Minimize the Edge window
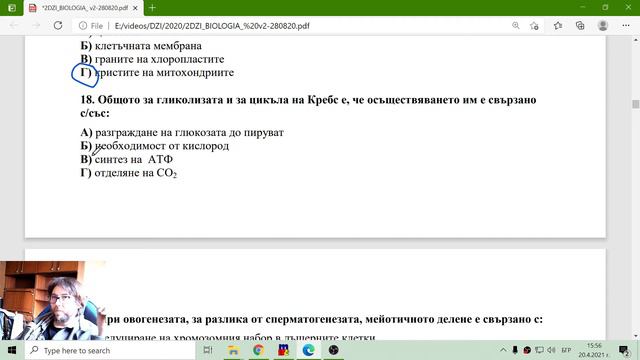Screen dimensions: 640x360 coord(583,7)
